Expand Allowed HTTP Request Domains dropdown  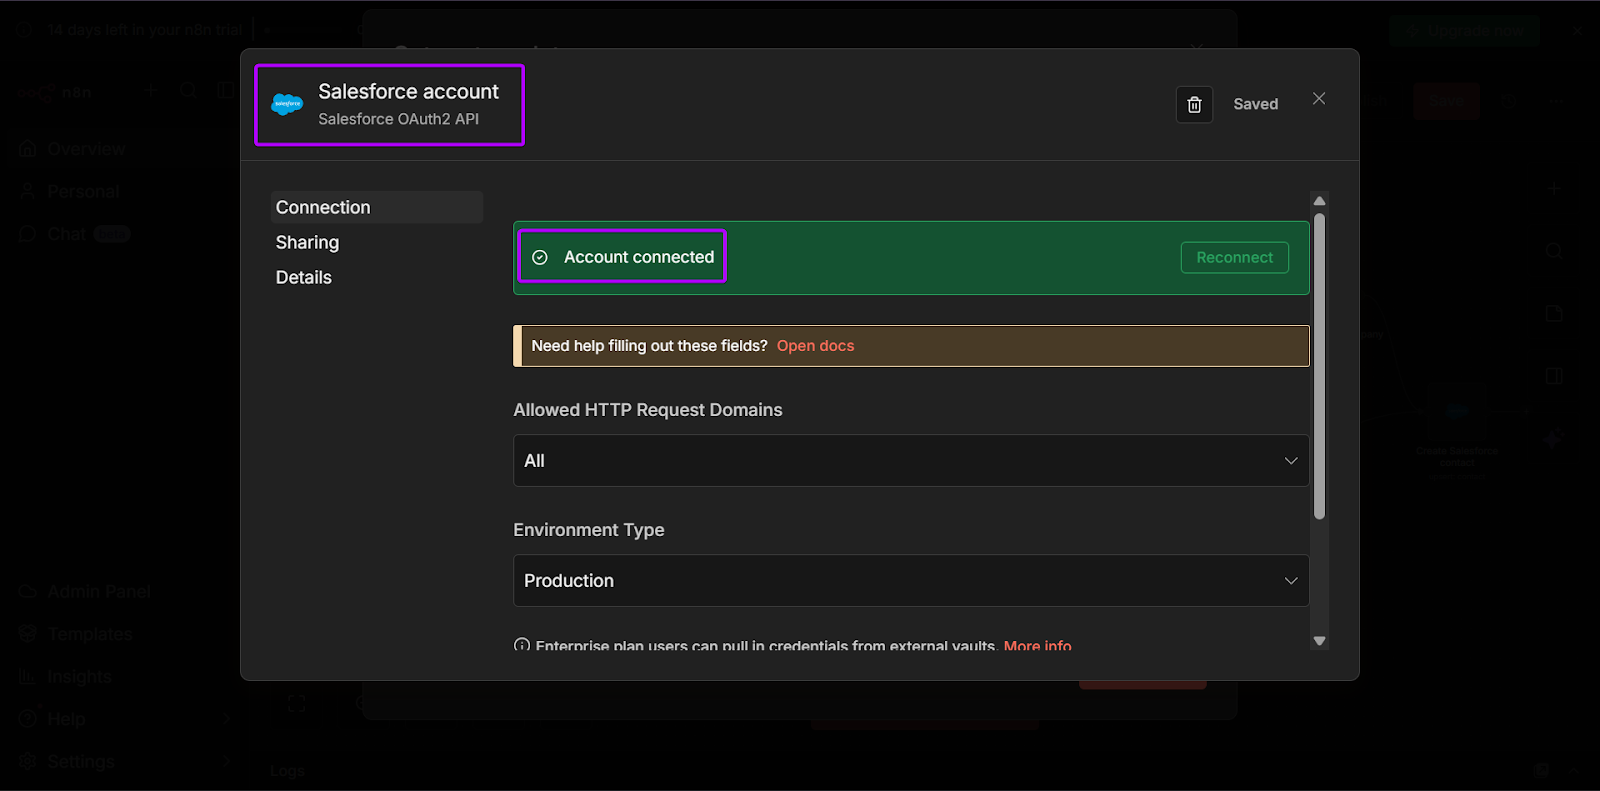[911, 460]
